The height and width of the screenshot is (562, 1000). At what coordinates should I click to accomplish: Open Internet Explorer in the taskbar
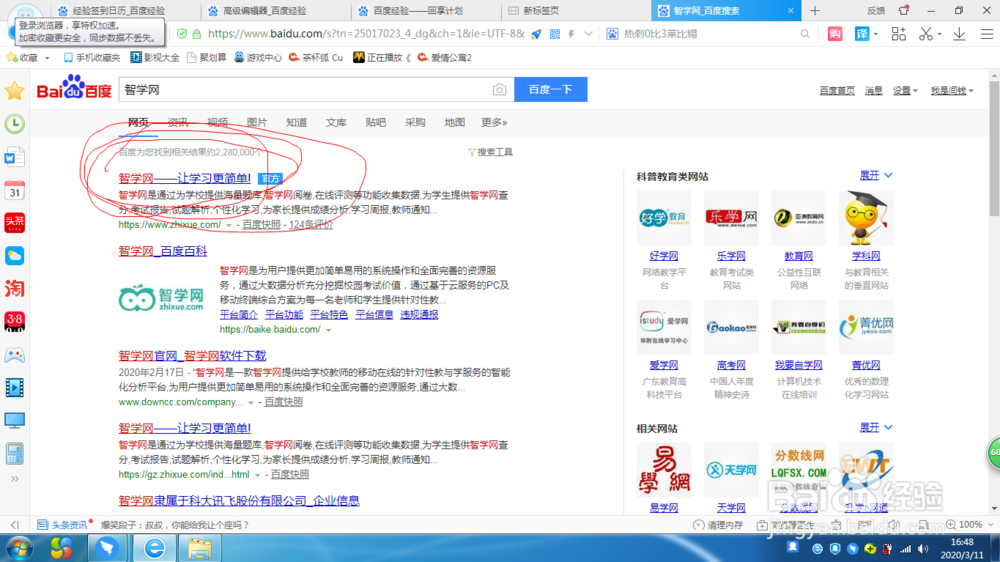154,548
